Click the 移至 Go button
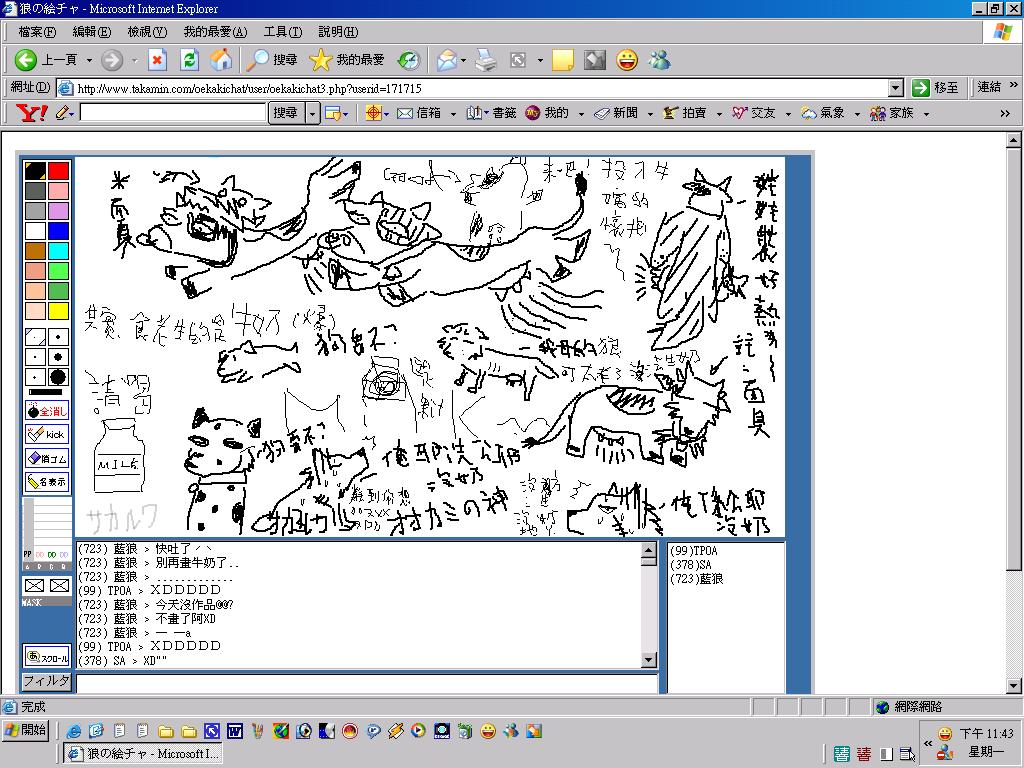 click(x=935, y=88)
